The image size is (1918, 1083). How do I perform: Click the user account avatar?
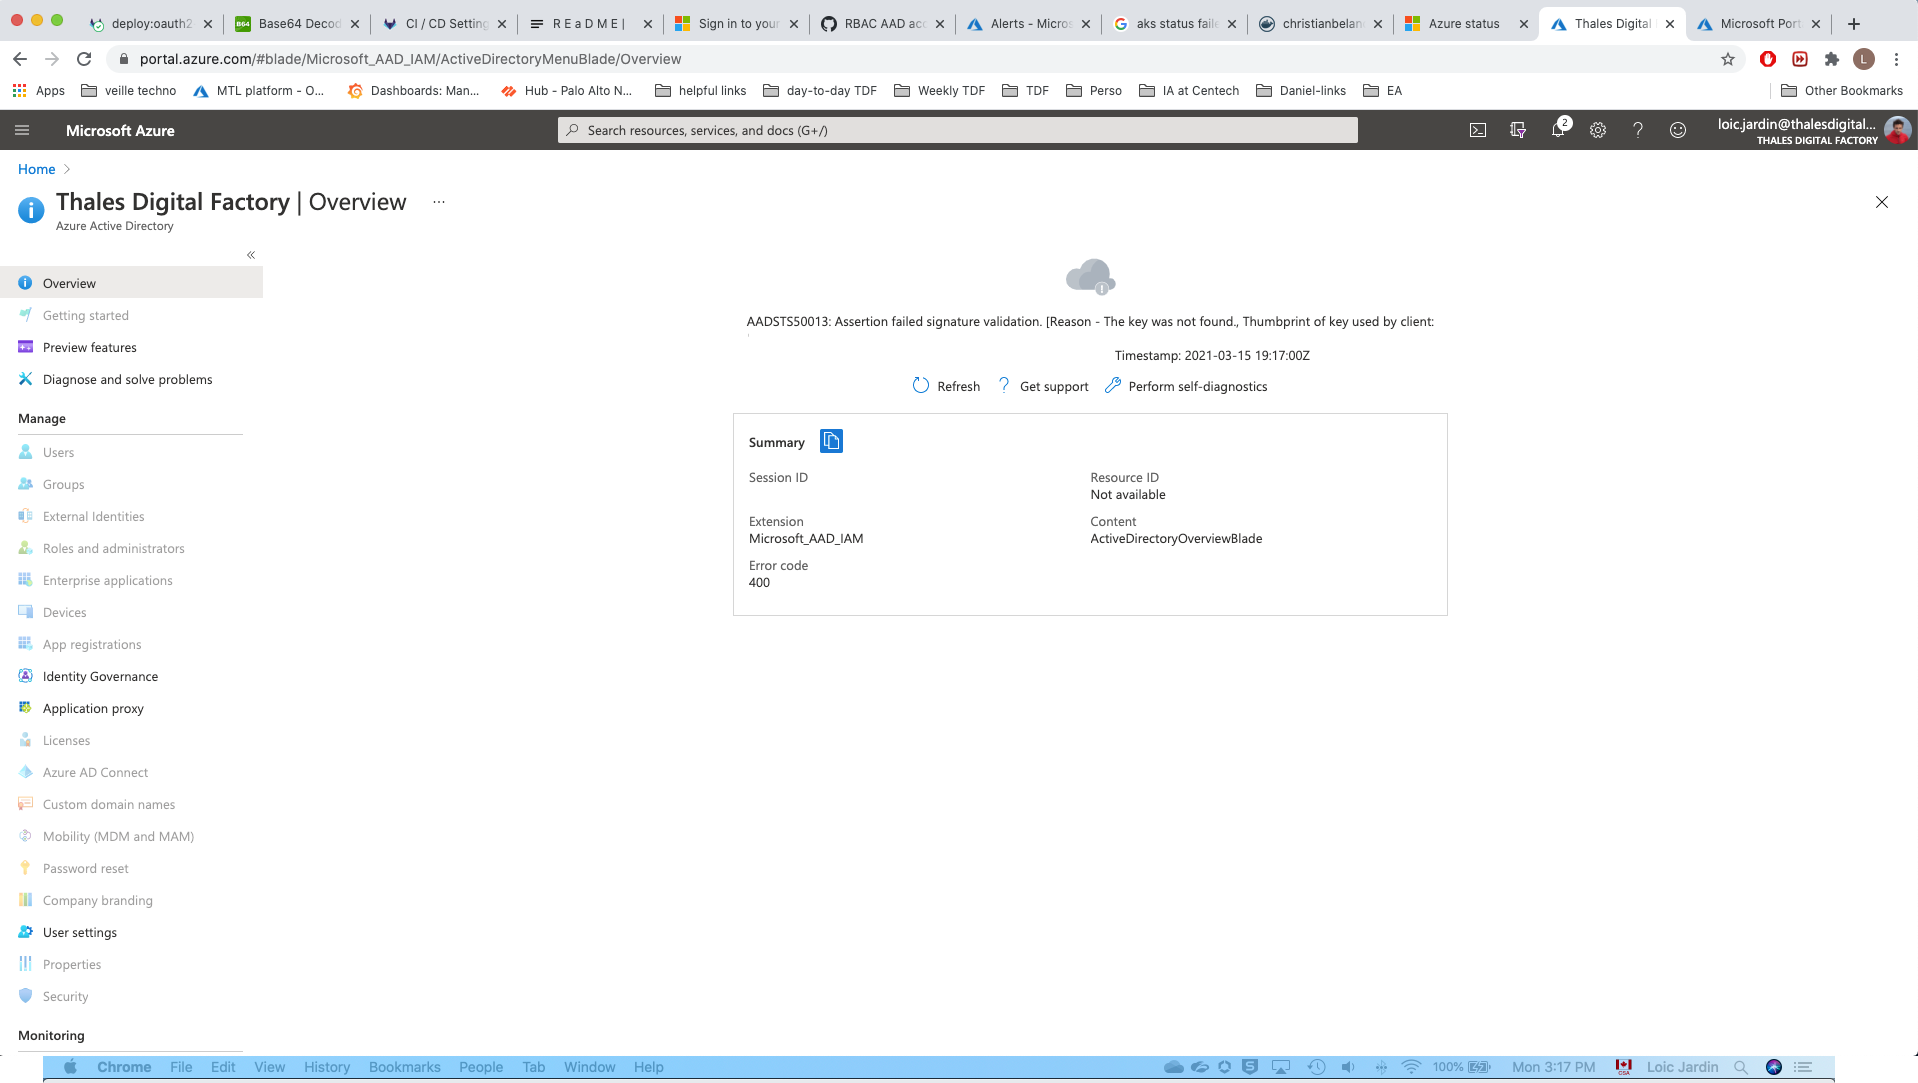click(1897, 130)
